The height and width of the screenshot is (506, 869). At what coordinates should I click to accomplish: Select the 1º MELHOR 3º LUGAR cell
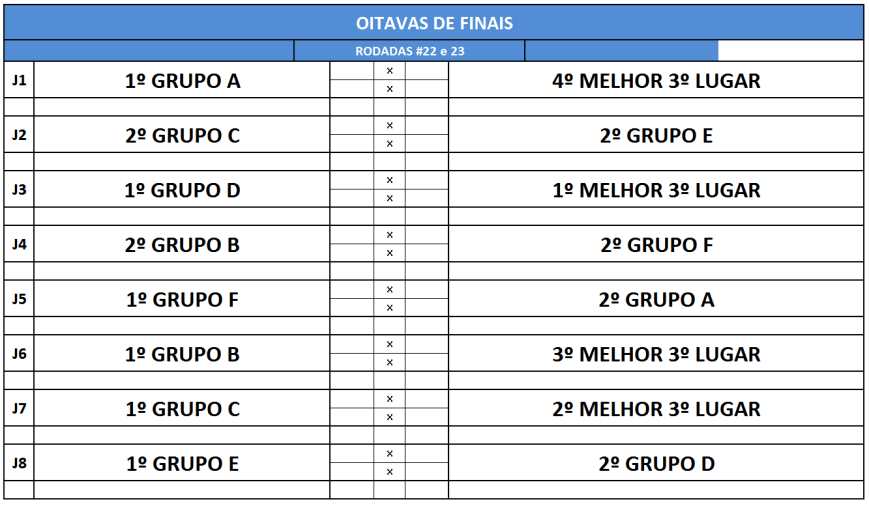point(655,190)
